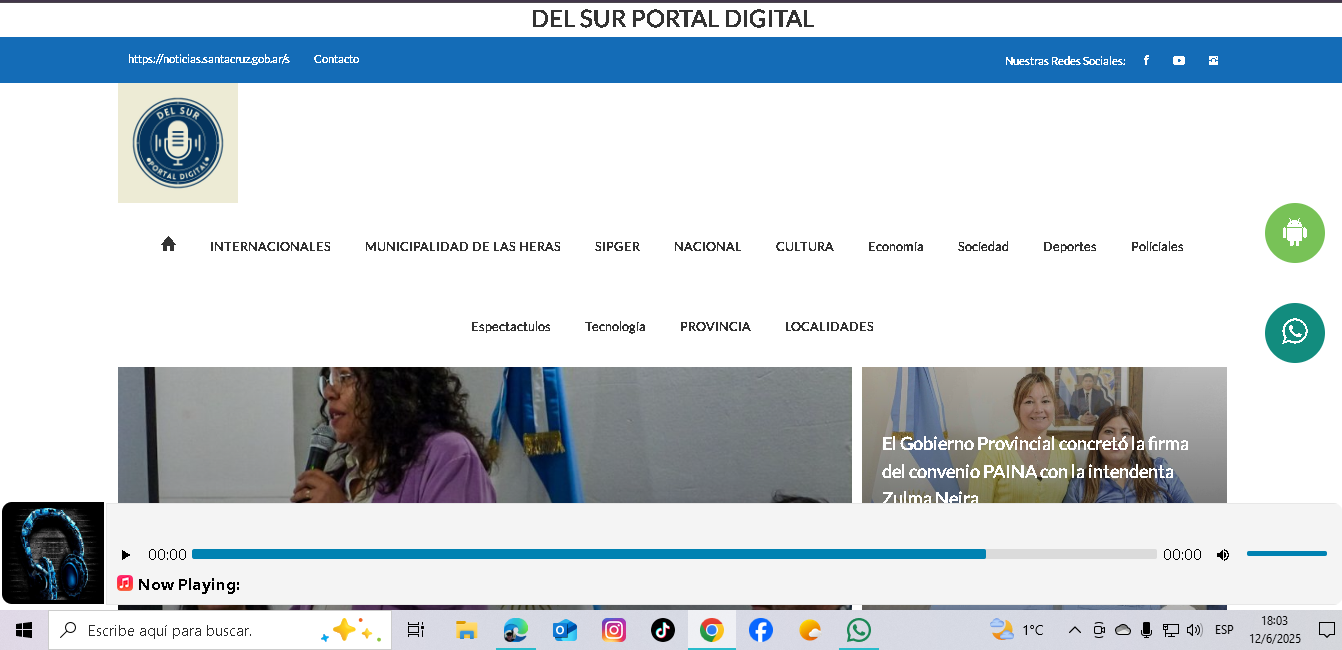Follow the noticias.santacruz.gob.ar link
The image size is (1342, 650).
point(209,59)
